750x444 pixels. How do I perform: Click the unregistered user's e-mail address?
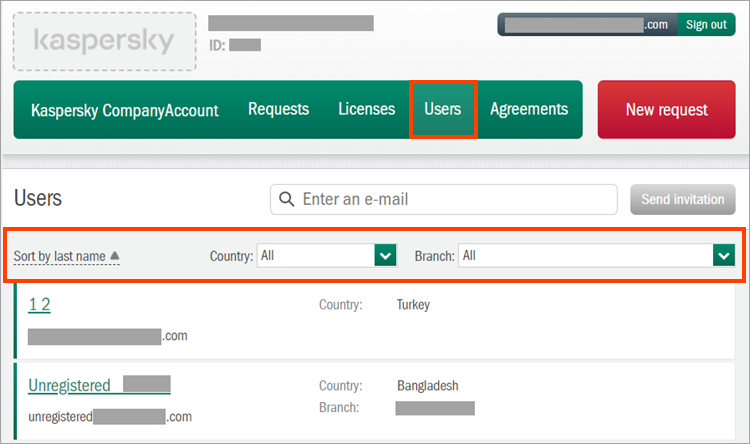coord(110,417)
